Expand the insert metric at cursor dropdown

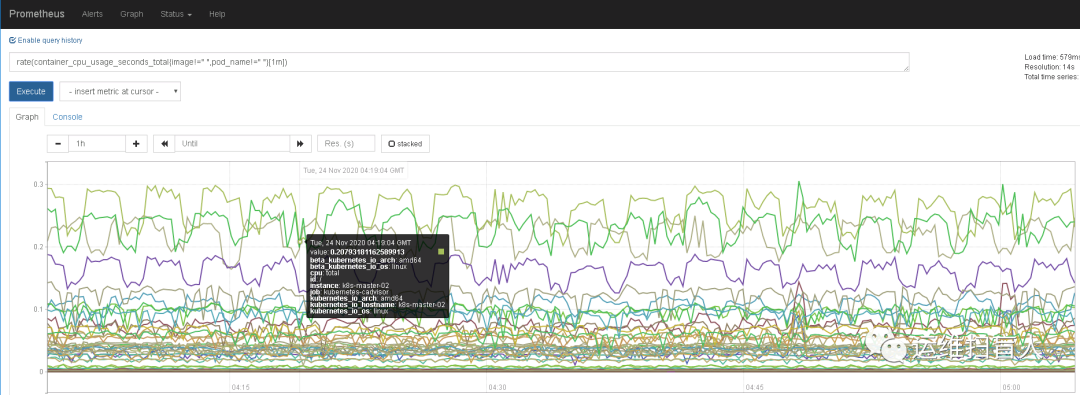coord(120,91)
